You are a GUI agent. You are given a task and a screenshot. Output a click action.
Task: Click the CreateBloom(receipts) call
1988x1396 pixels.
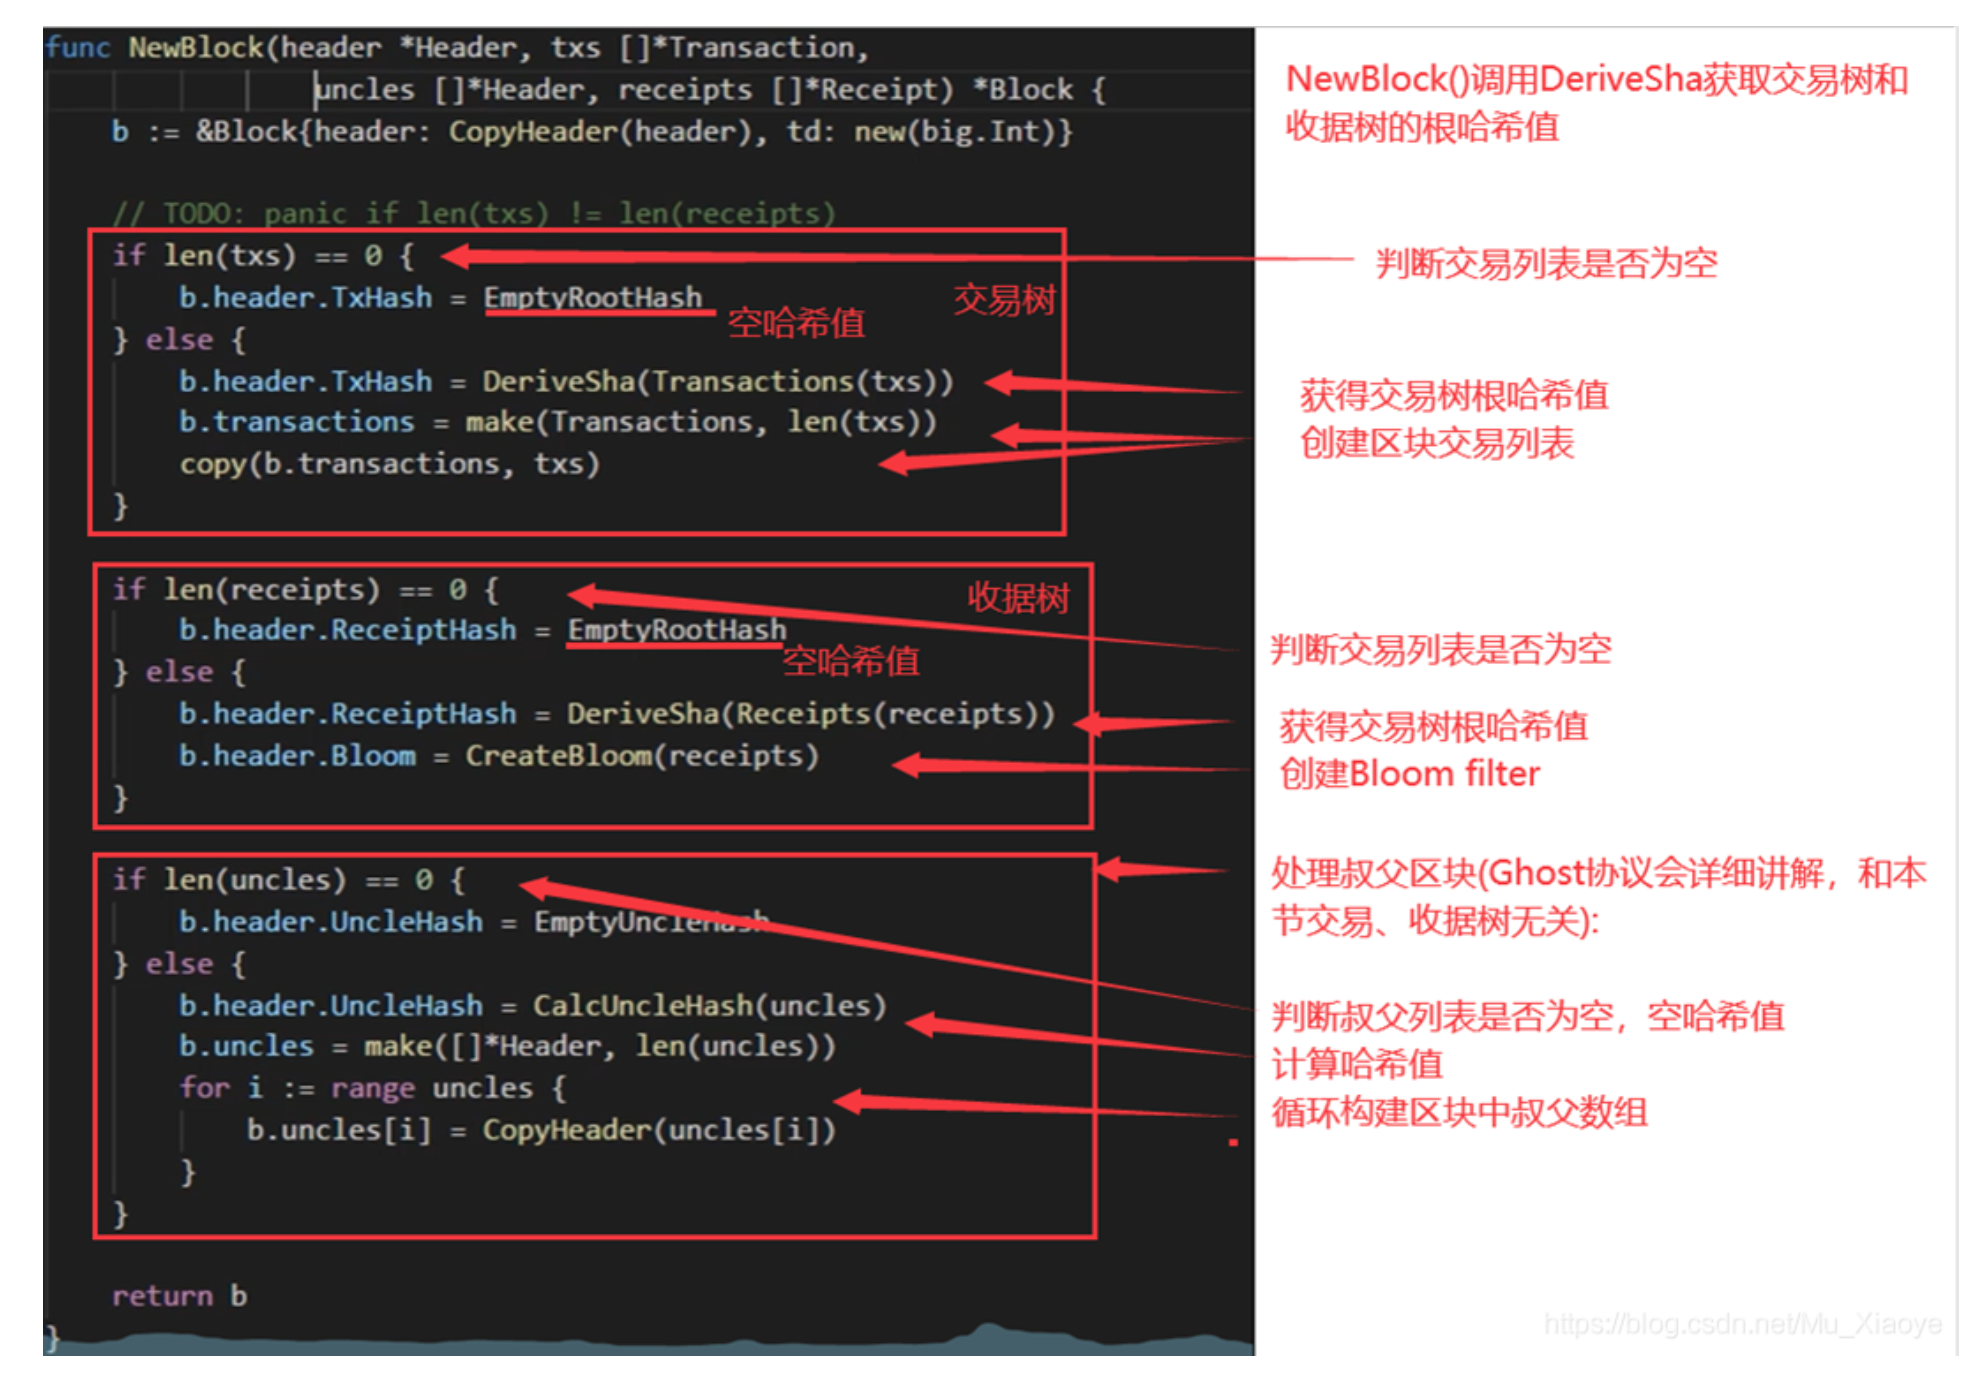(641, 755)
